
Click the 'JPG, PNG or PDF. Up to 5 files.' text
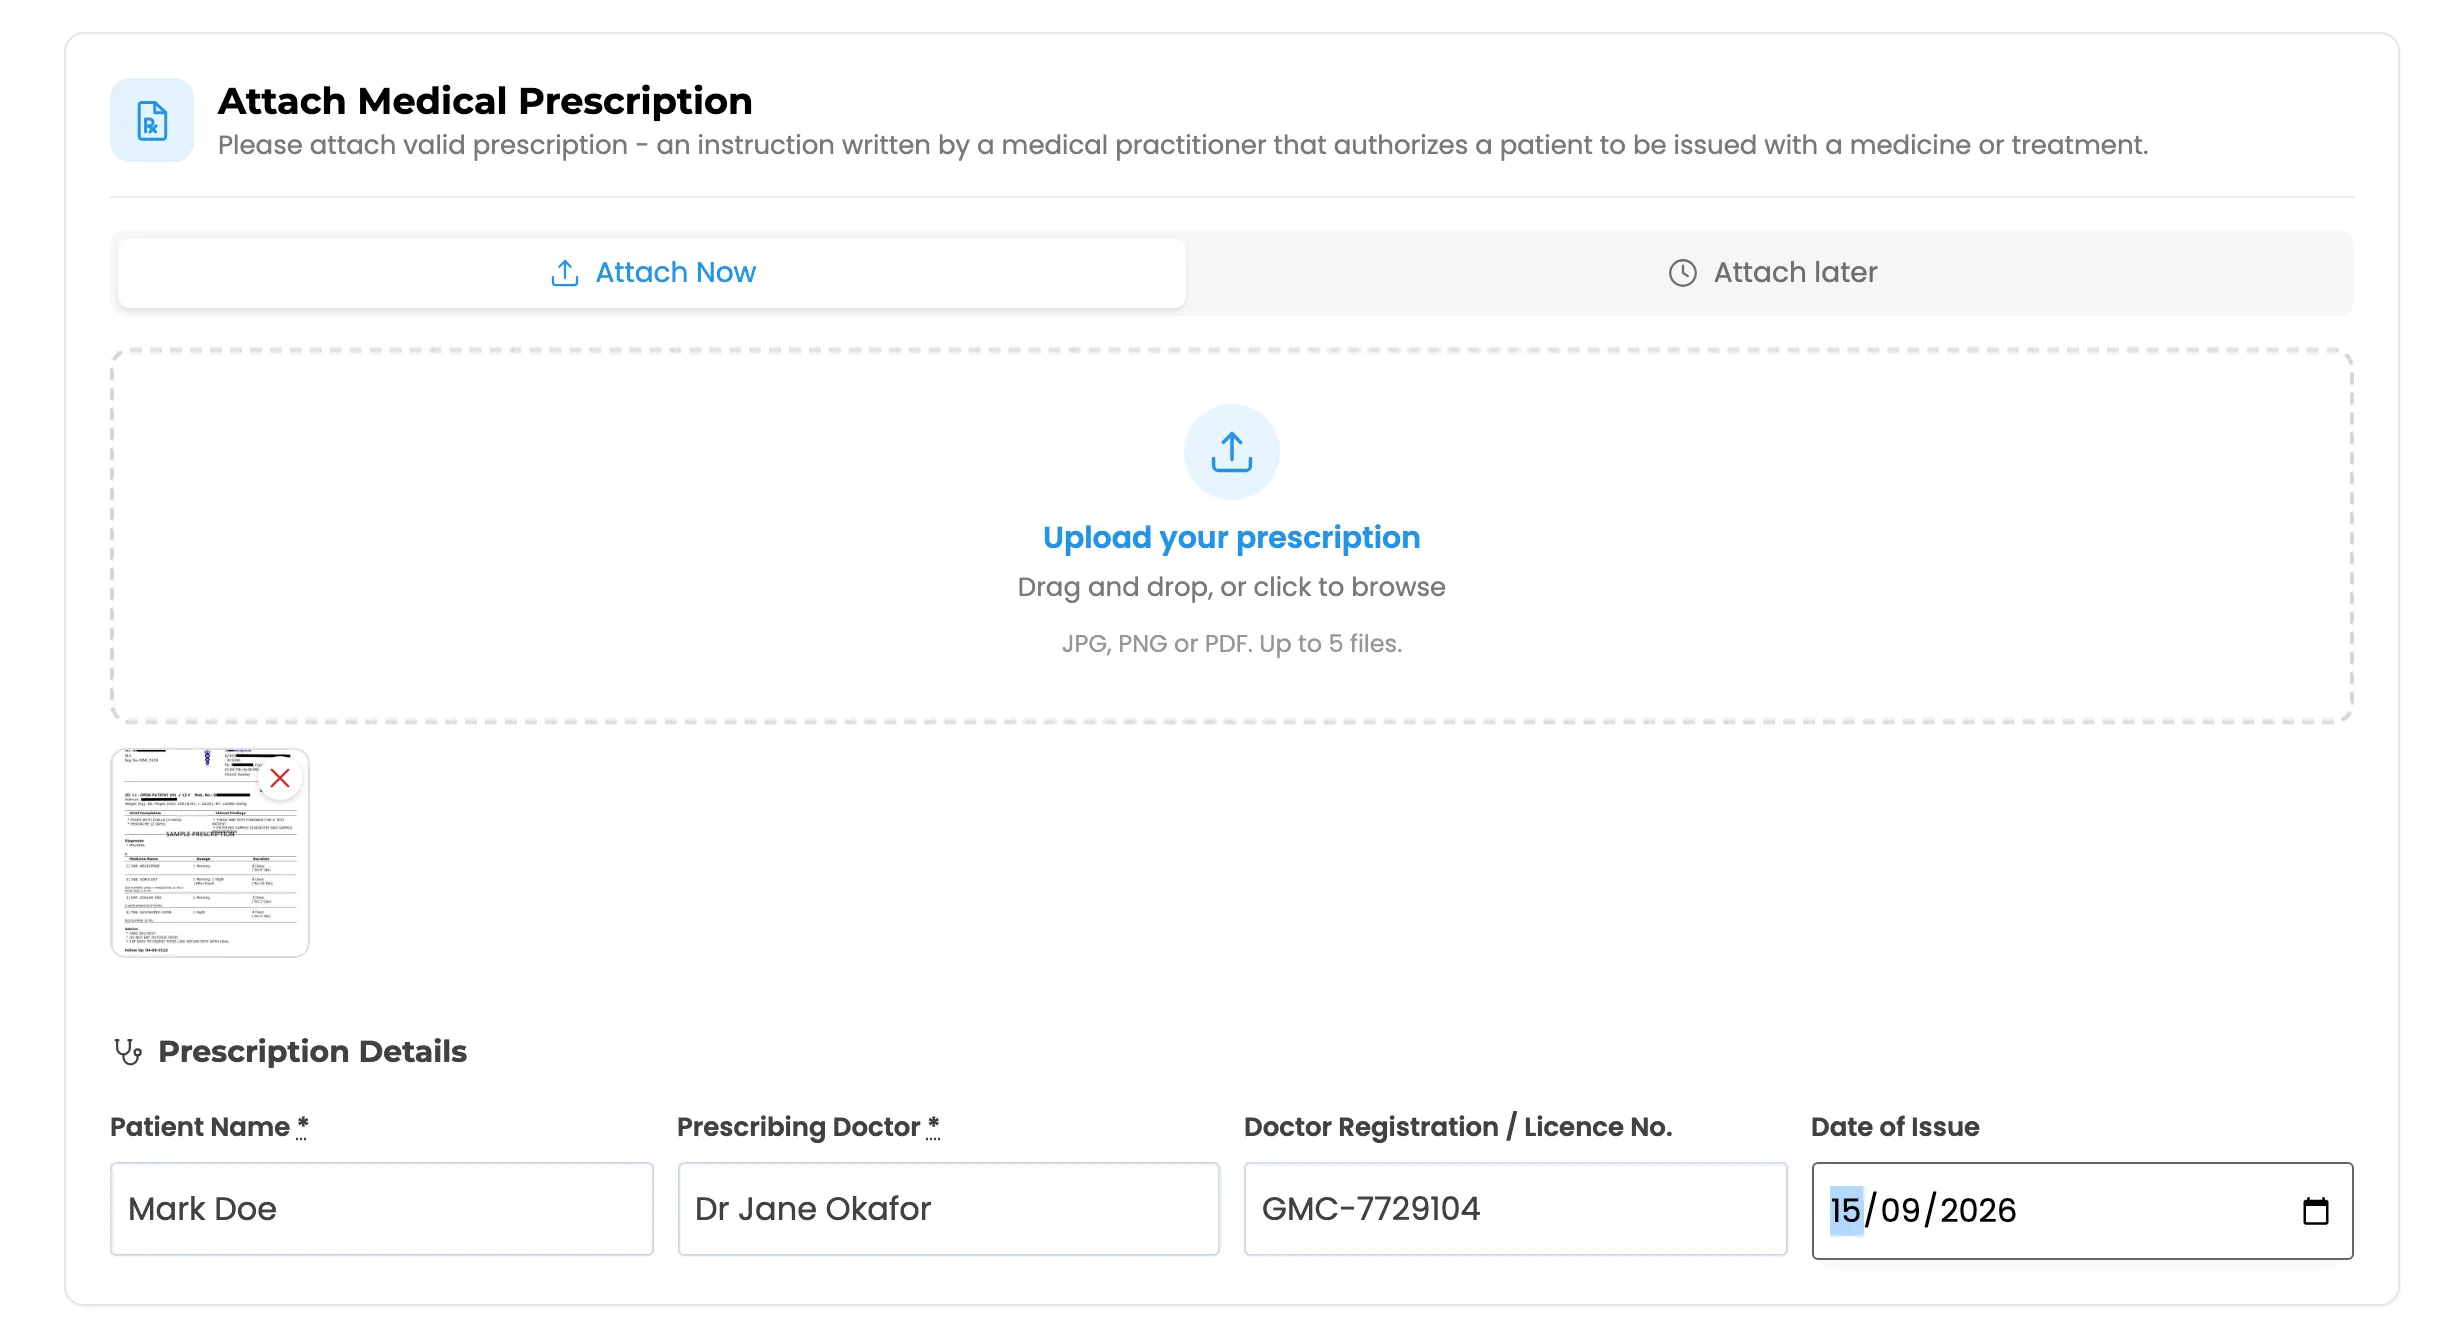pos(1231,644)
